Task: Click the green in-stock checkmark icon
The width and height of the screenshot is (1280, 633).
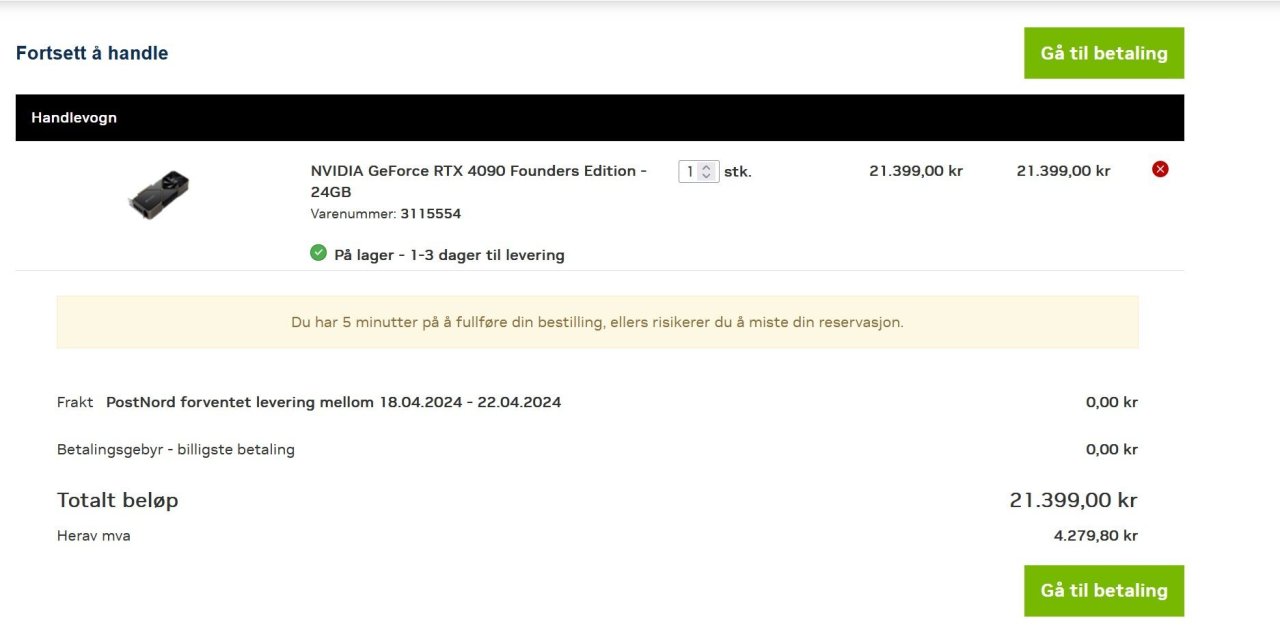Action: point(318,253)
